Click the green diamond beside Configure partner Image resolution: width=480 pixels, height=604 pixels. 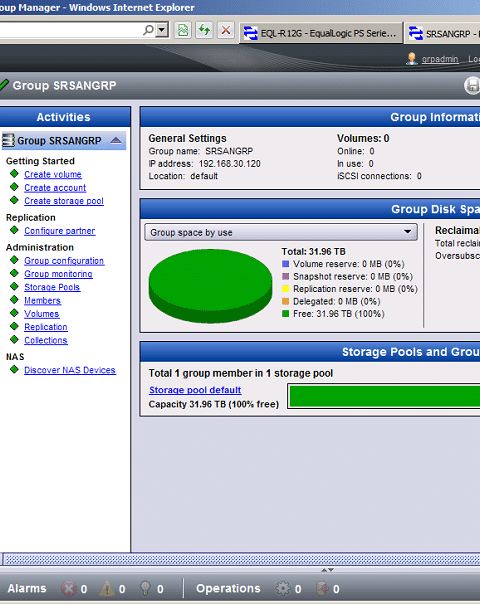(14, 230)
